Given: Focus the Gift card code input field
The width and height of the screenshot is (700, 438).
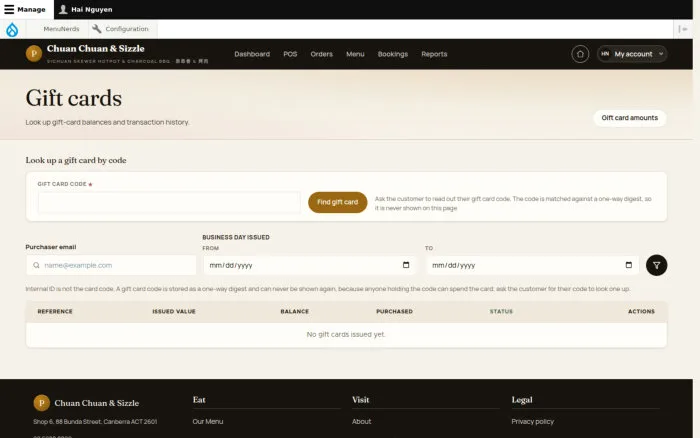Looking at the screenshot, I should (x=169, y=203).
